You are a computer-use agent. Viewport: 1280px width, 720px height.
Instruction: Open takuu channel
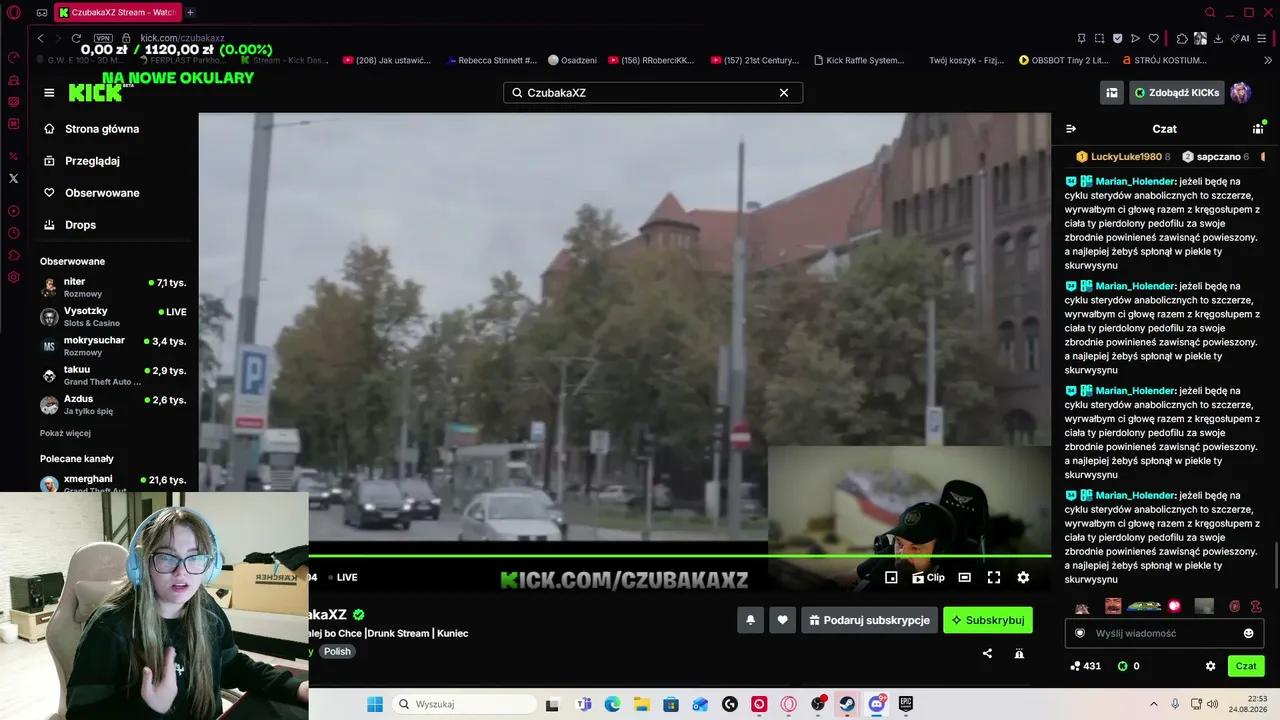[113, 375]
